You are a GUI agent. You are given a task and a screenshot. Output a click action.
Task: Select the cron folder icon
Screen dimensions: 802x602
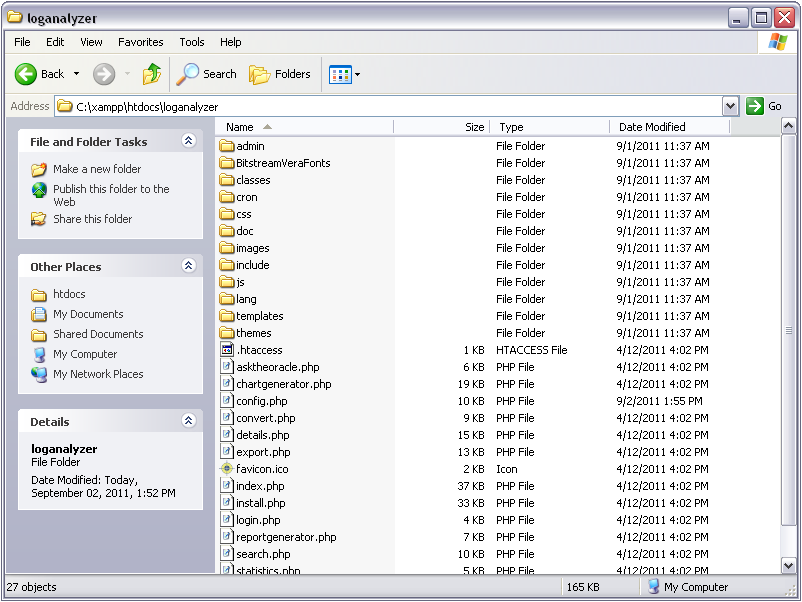(227, 196)
